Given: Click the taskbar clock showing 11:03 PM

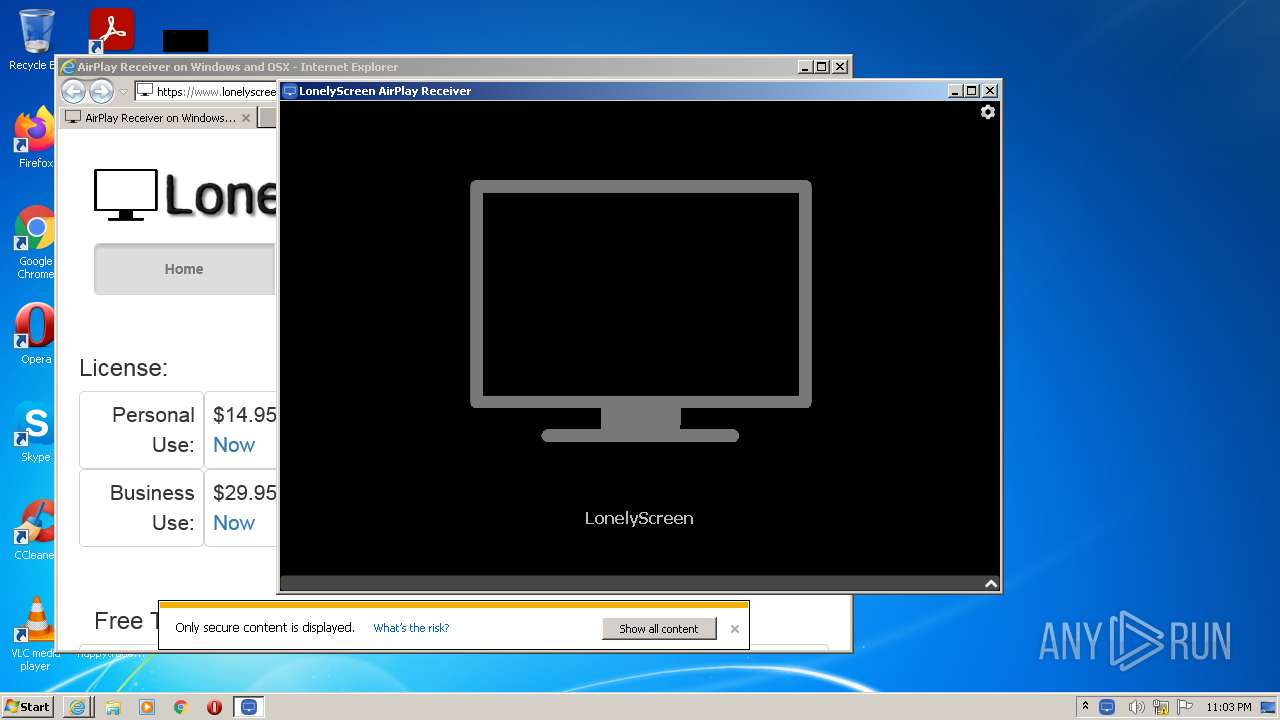Looking at the screenshot, I should [x=1229, y=707].
